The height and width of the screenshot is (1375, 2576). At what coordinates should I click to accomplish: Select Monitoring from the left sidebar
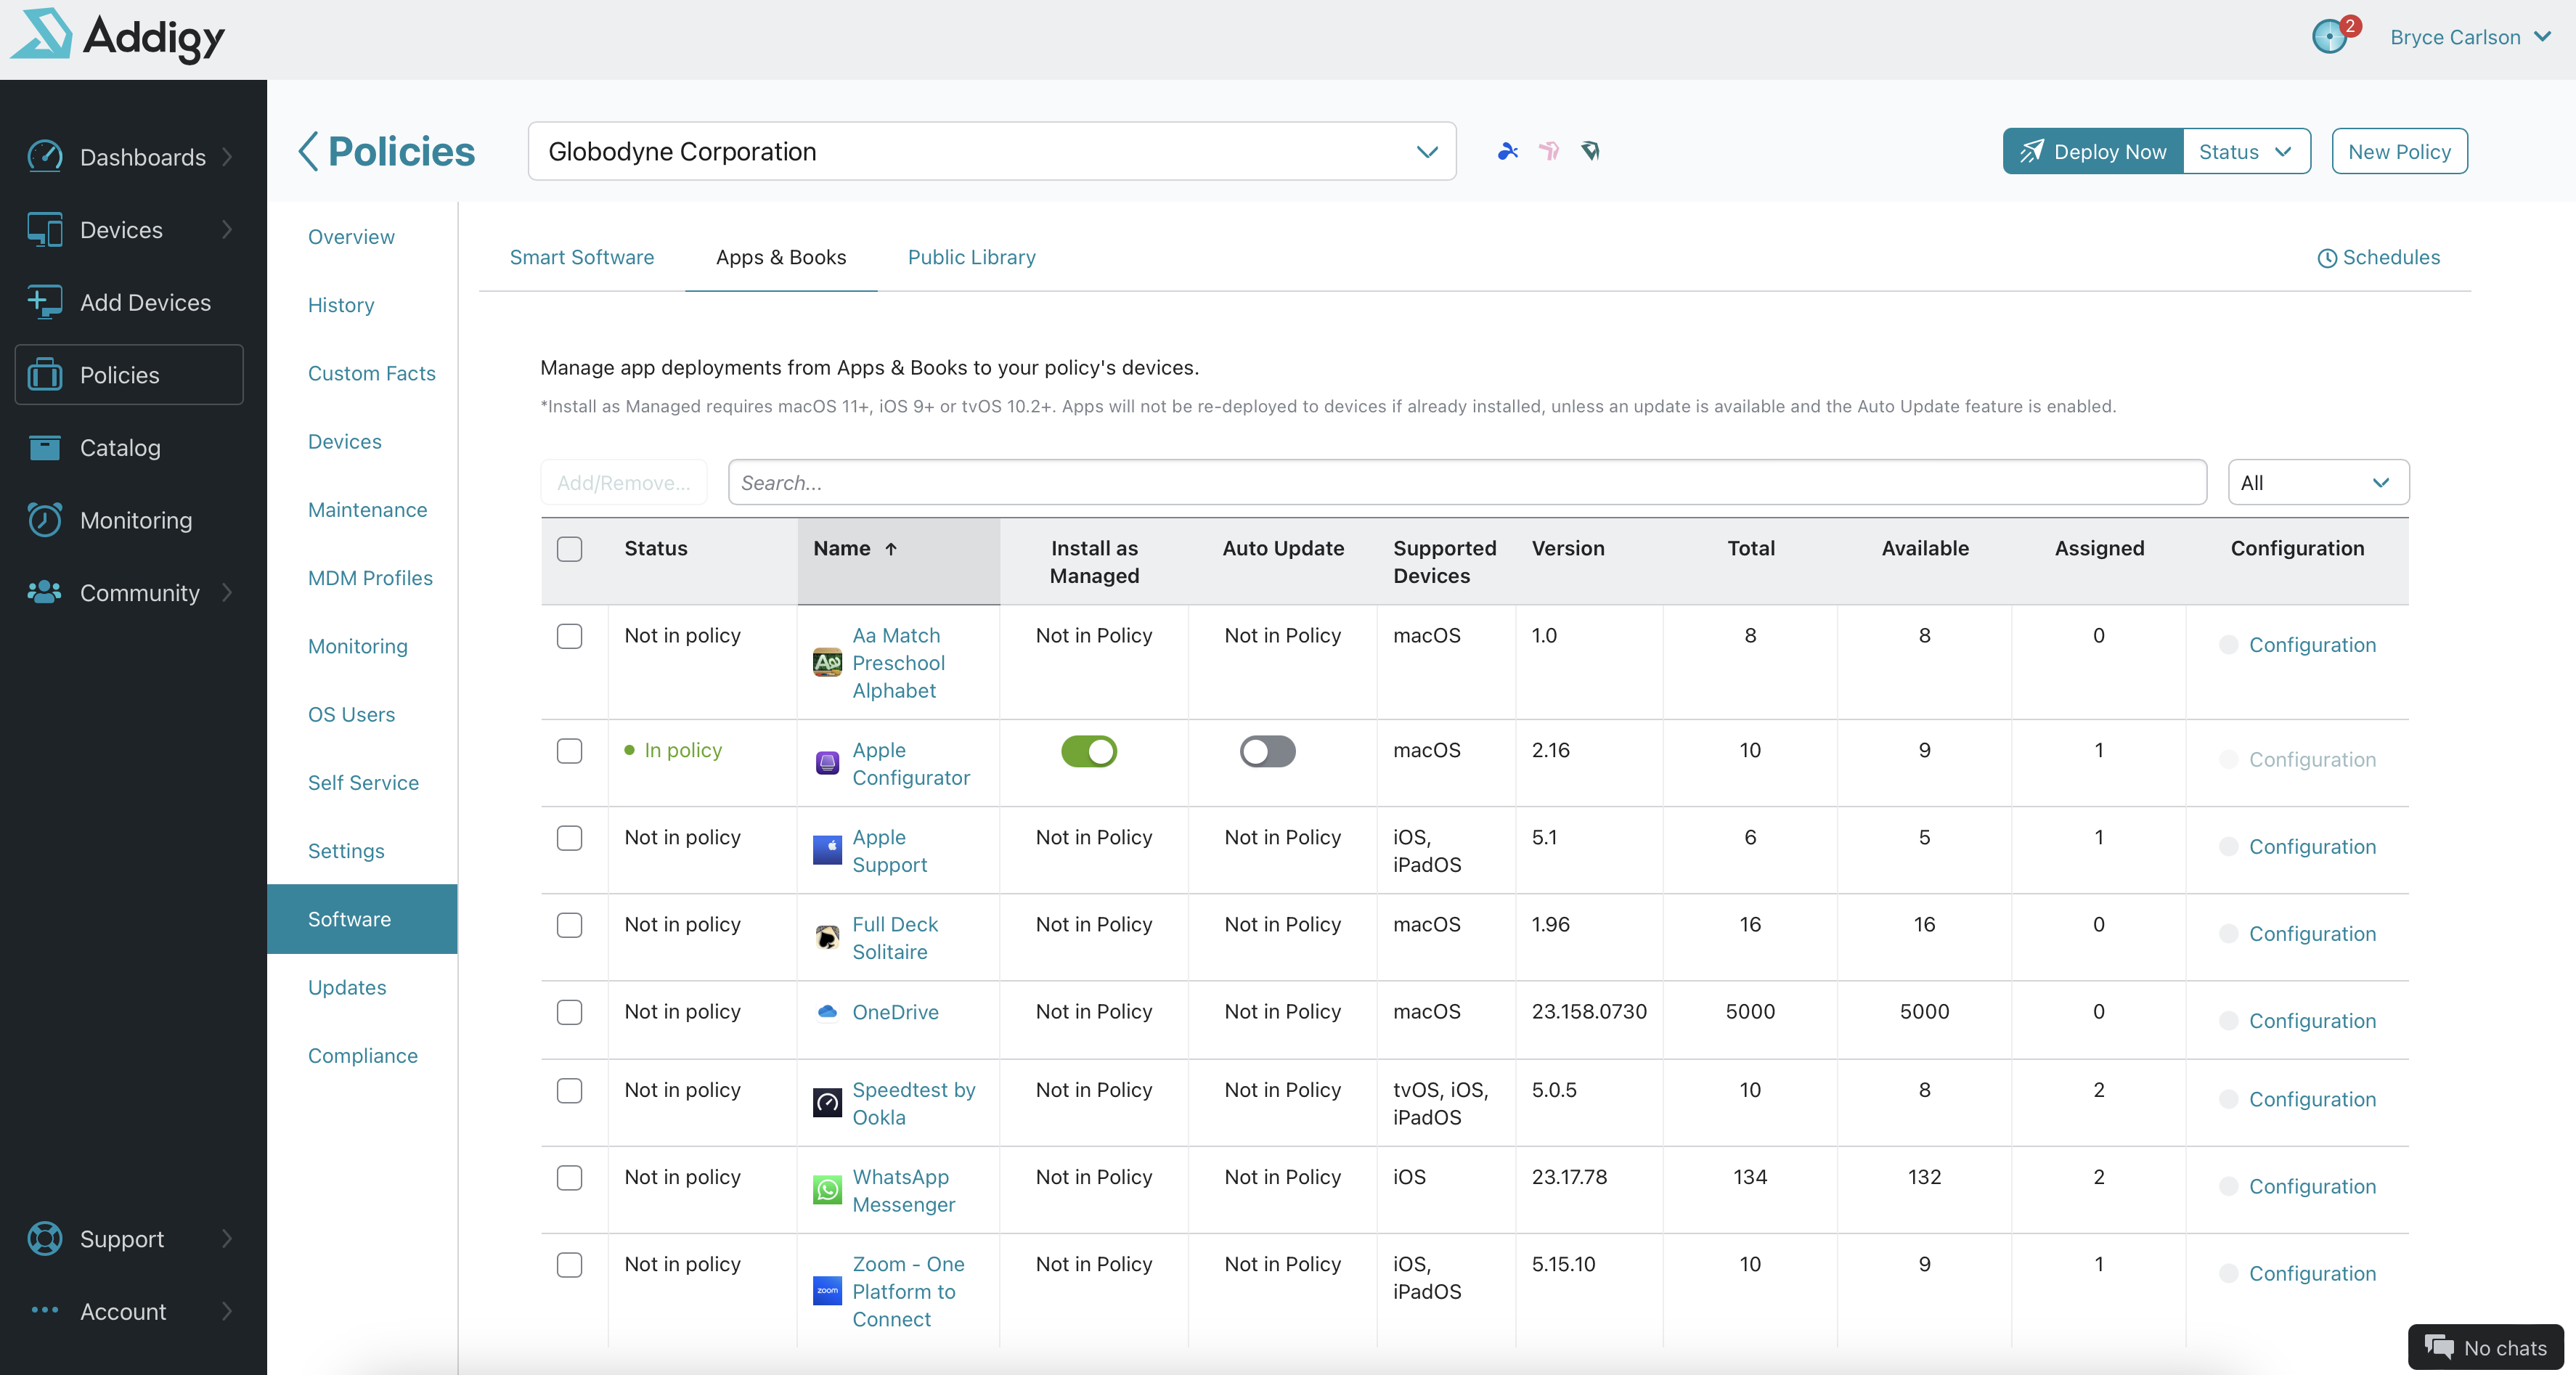(x=136, y=519)
